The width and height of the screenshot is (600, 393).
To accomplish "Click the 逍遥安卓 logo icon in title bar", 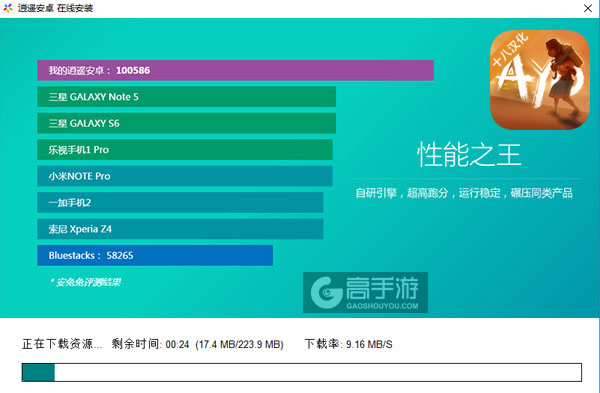I will point(8,8).
